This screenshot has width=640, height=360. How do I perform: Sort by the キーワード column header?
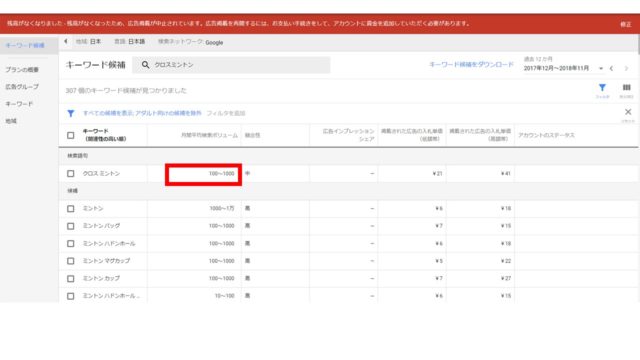pyautogui.click(x=104, y=135)
